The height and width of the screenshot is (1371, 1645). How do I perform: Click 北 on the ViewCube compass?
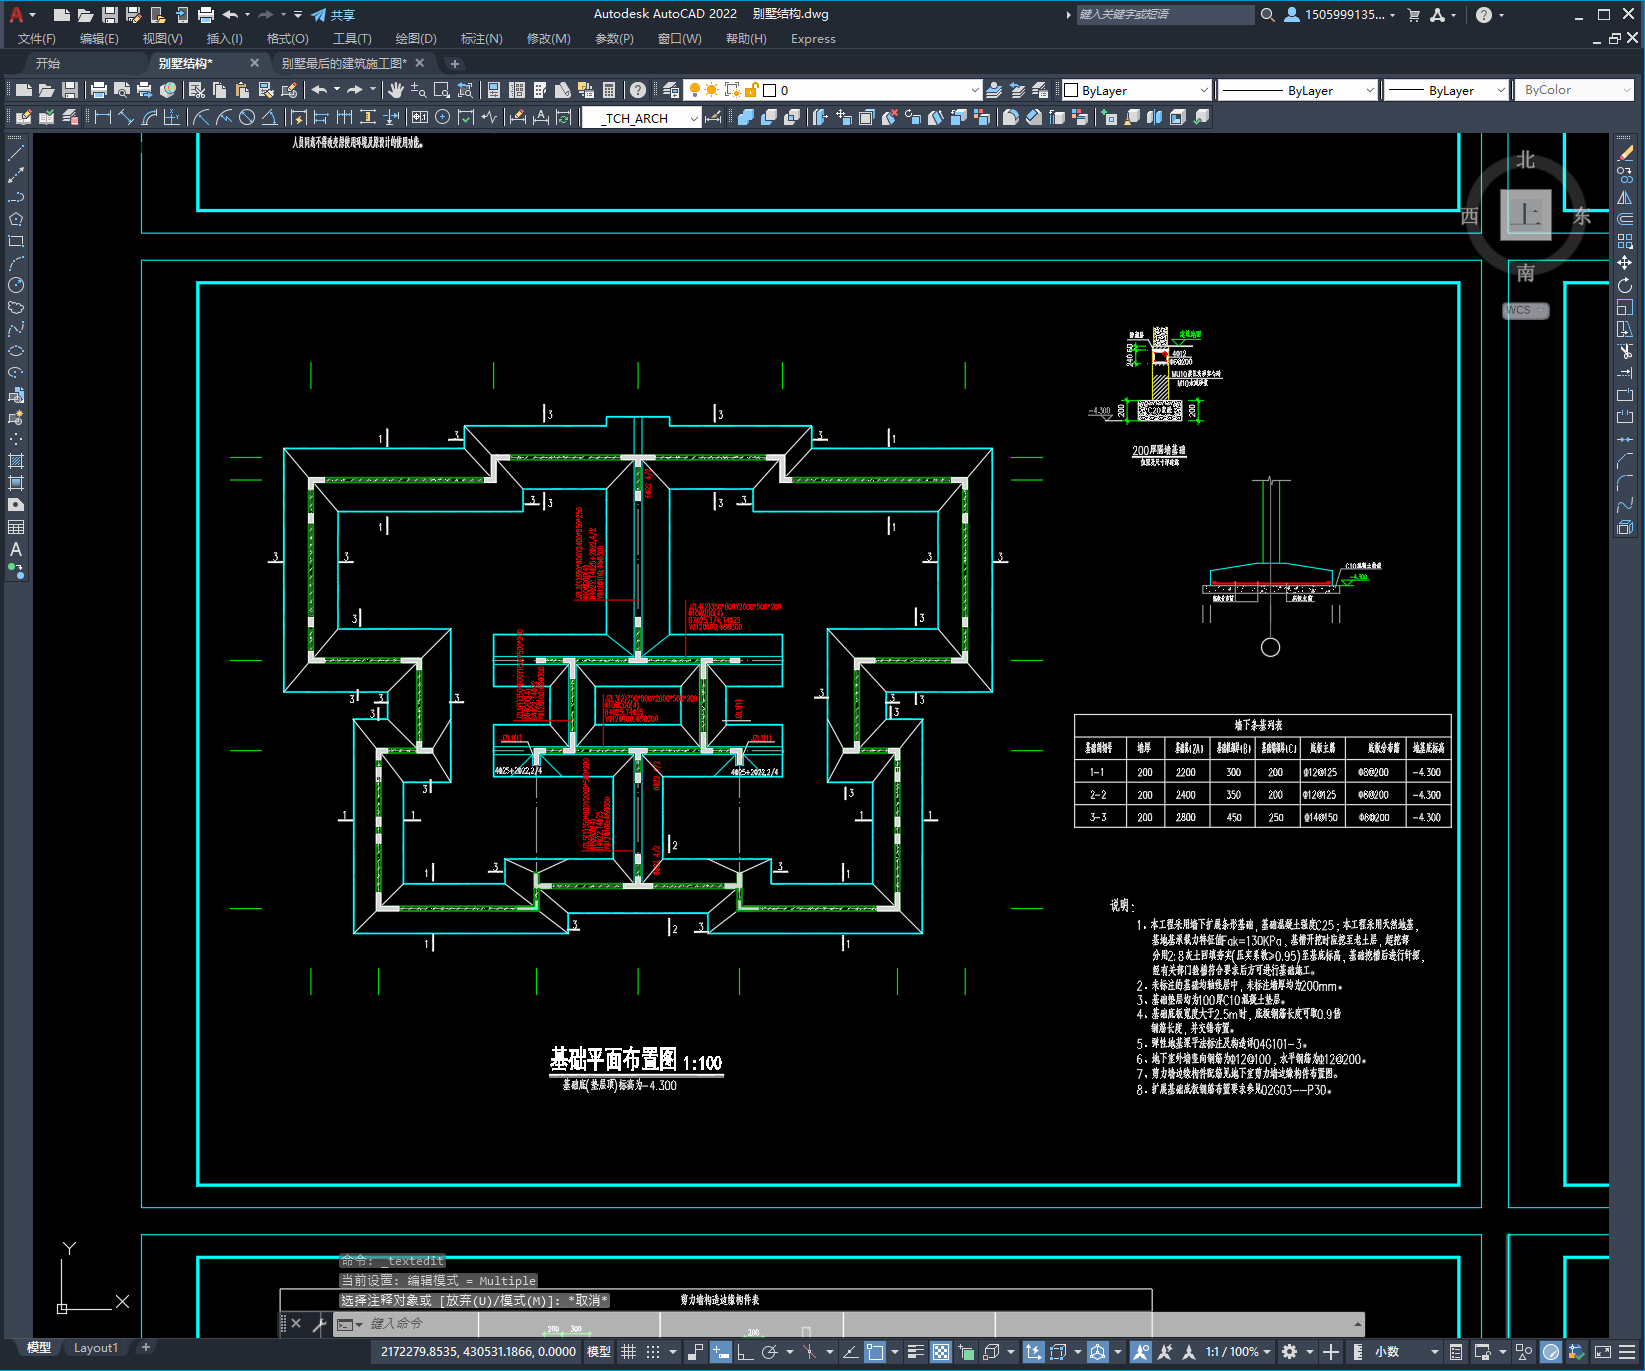[x=1525, y=160]
